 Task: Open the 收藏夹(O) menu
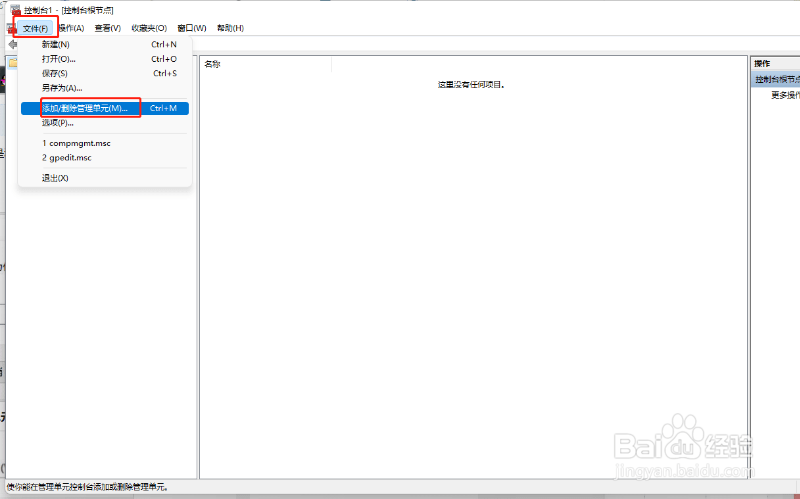coord(149,28)
